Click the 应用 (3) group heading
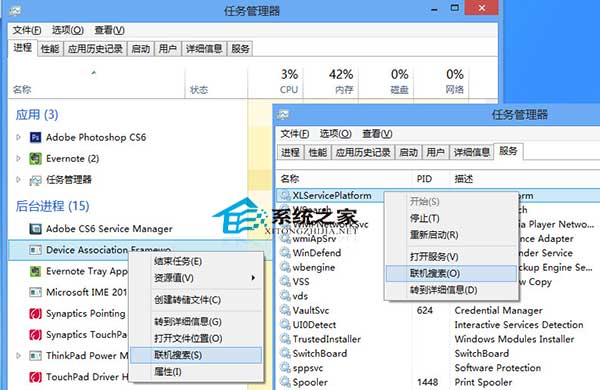Image resolution: width=600 pixels, height=390 pixels. point(37,114)
